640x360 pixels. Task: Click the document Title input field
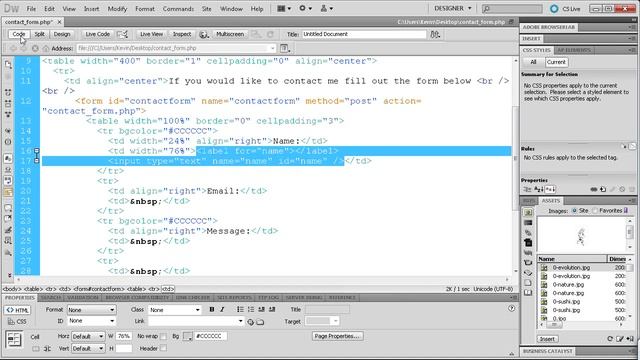coord(364,34)
